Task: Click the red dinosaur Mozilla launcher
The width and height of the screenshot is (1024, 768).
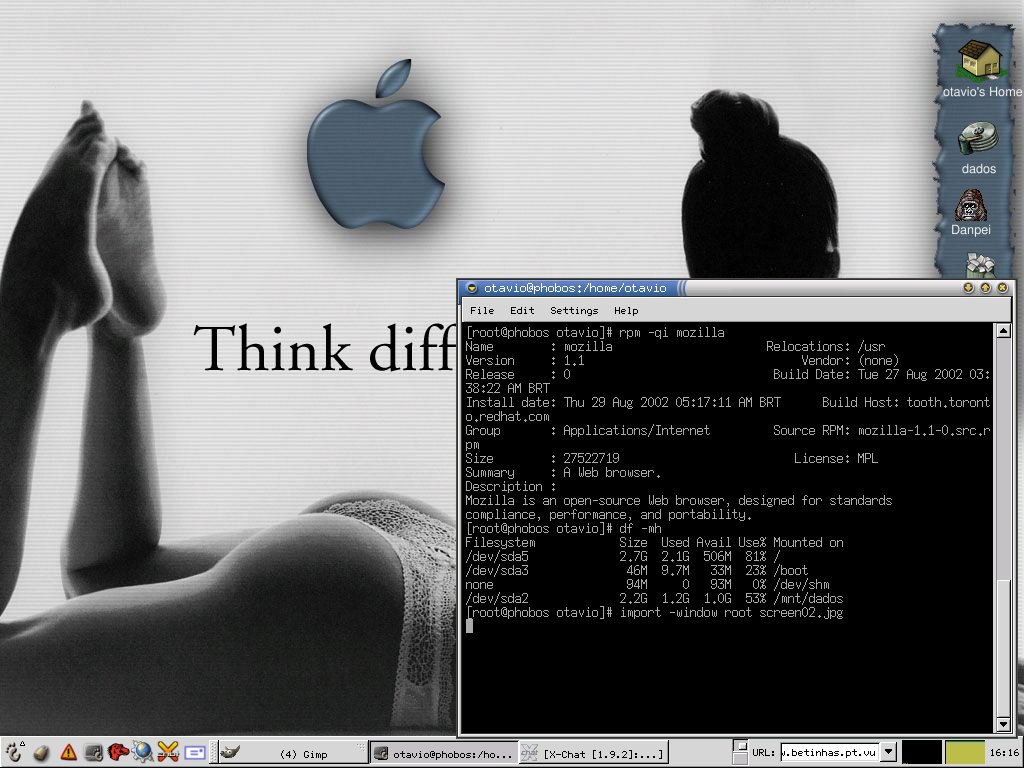Action: coord(118,753)
